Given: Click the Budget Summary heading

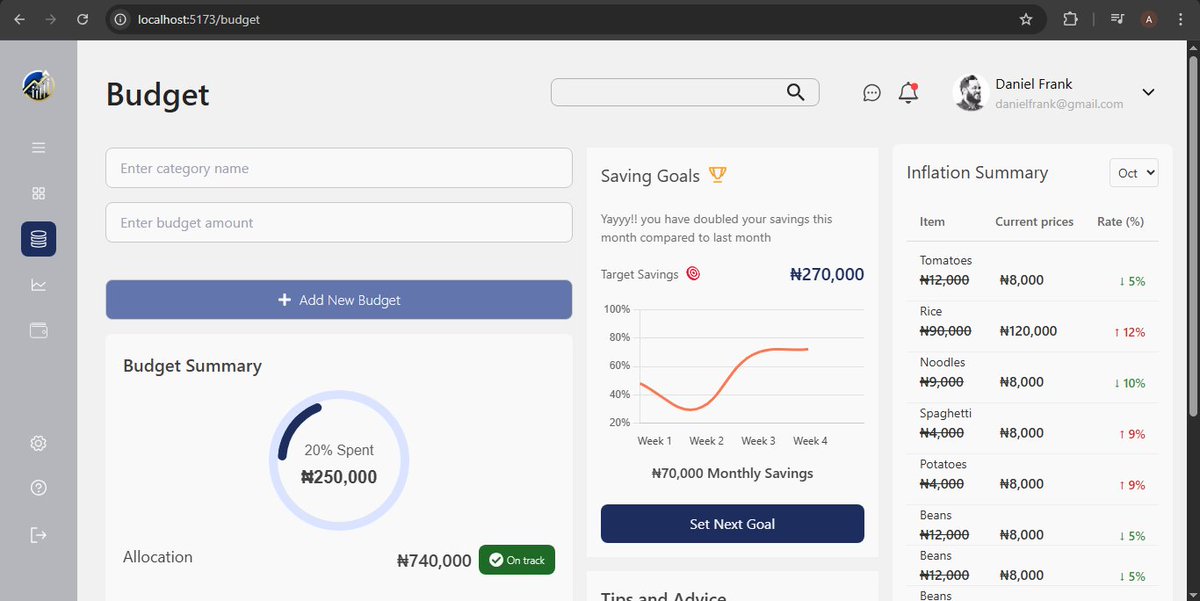Looking at the screenshot, I should (192, 366).
